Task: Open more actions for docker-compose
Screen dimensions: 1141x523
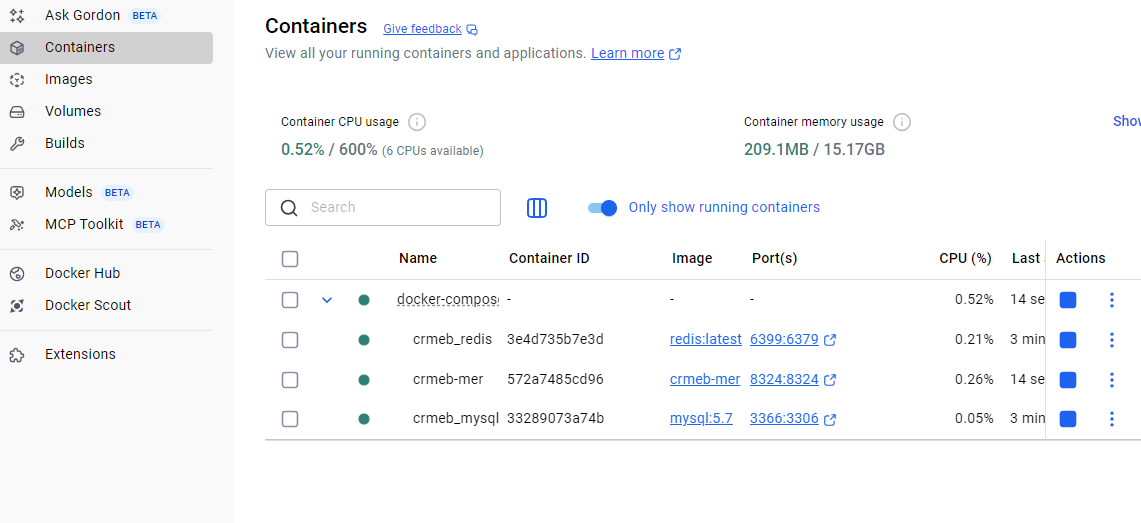Action: [1111, 300]
